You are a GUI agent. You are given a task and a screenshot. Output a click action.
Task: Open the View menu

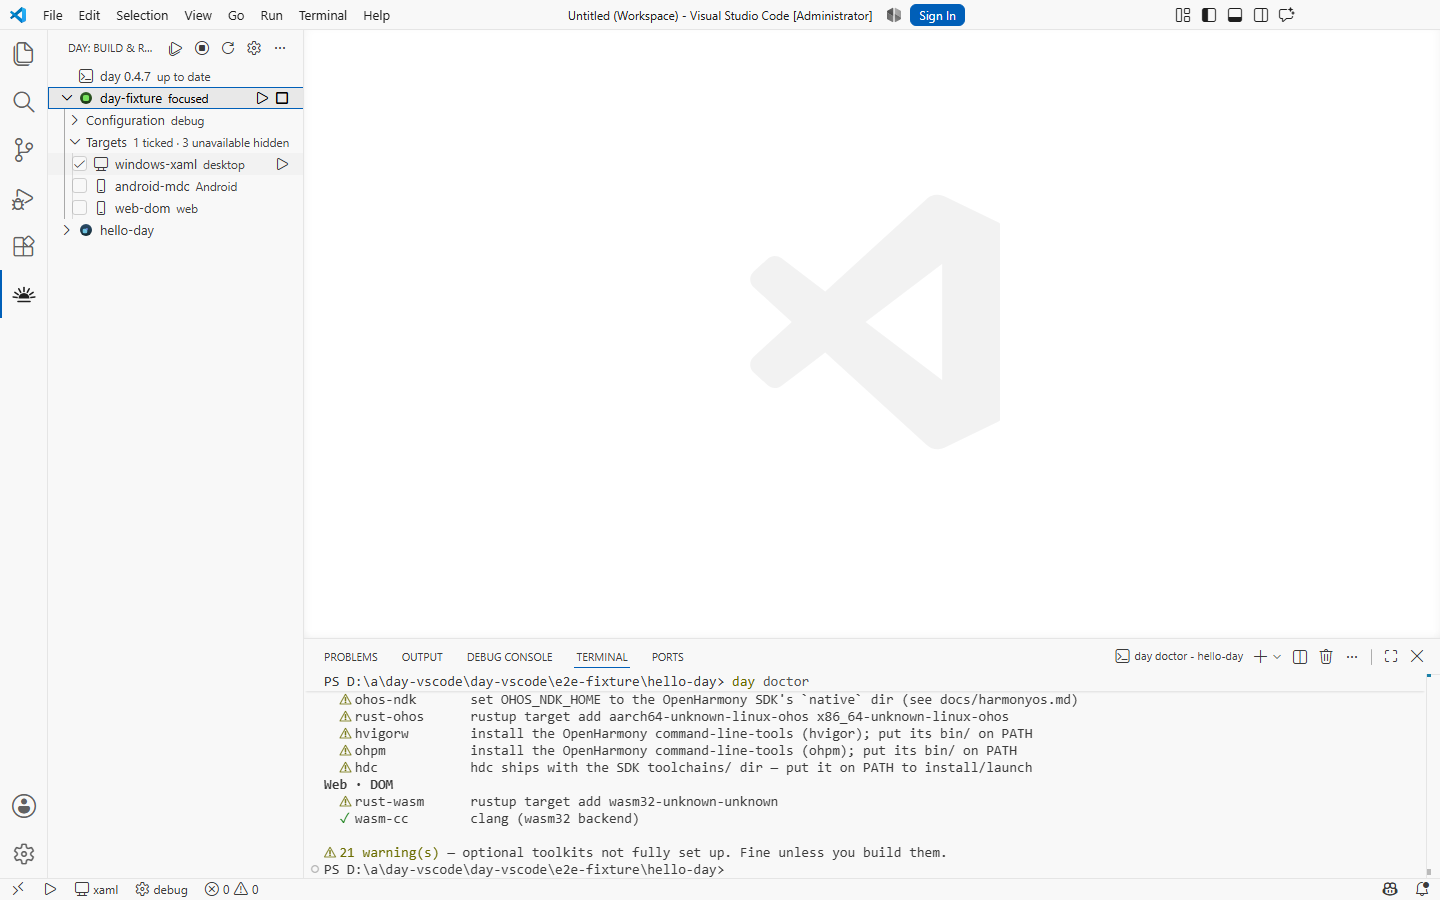(x=198, y=15)
